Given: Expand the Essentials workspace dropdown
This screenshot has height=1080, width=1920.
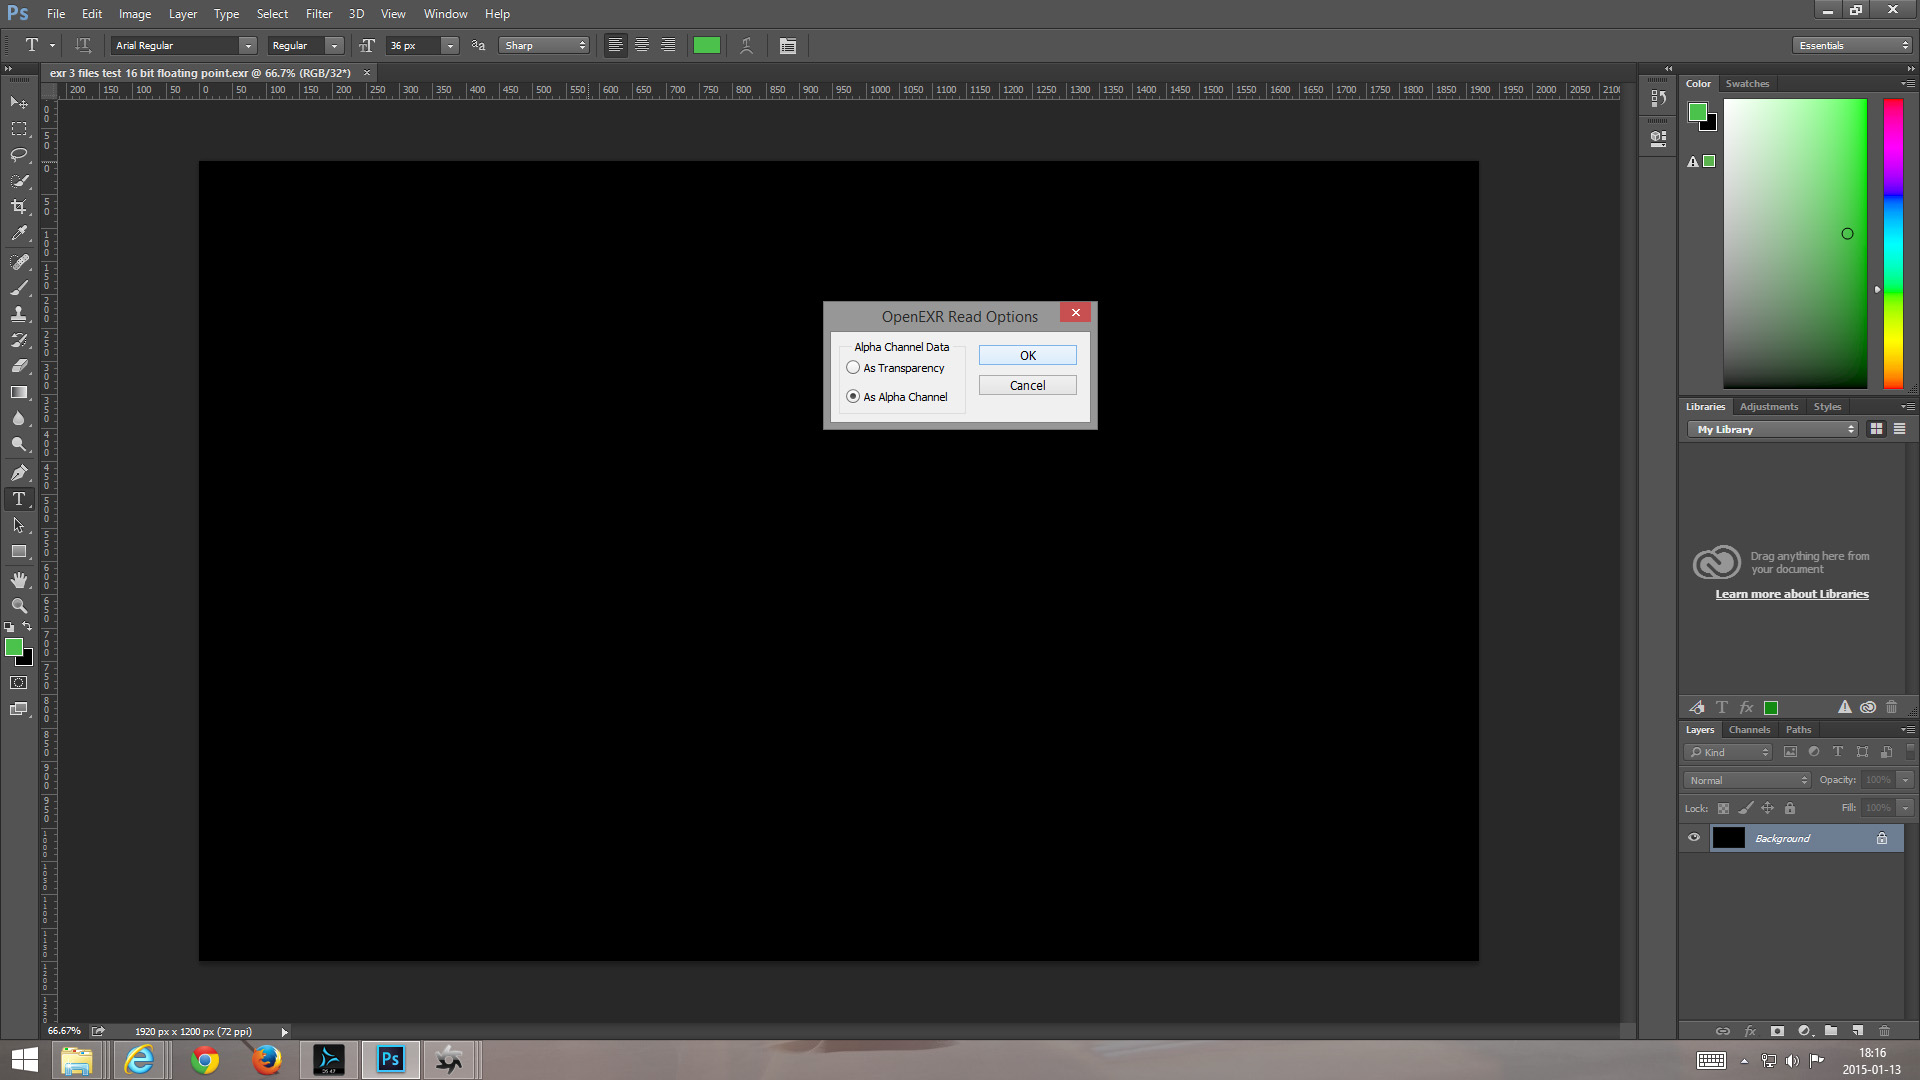Looking at the screenshot, I should tap(1852, 46).
